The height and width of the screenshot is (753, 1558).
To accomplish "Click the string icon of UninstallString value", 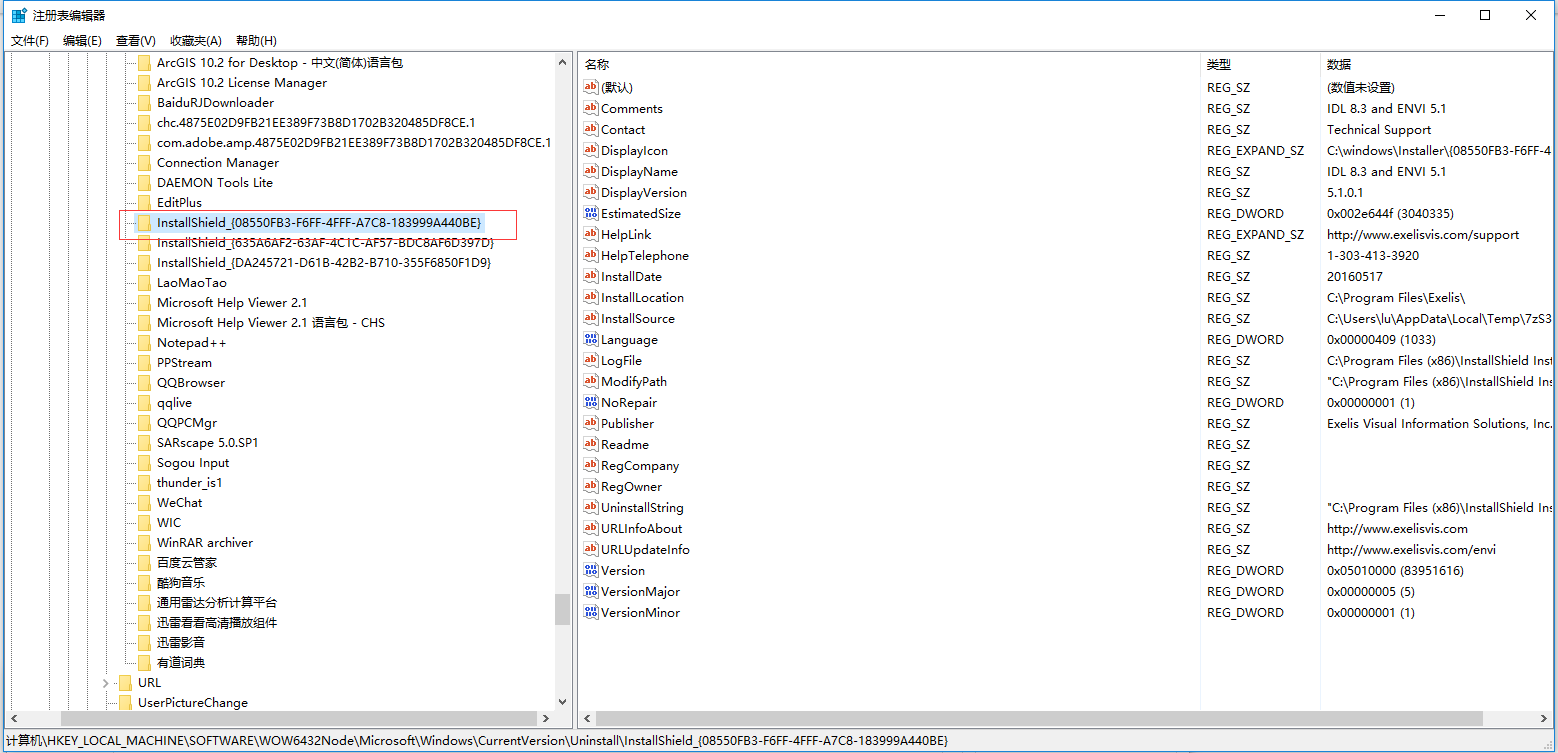I will coord(590,507).
